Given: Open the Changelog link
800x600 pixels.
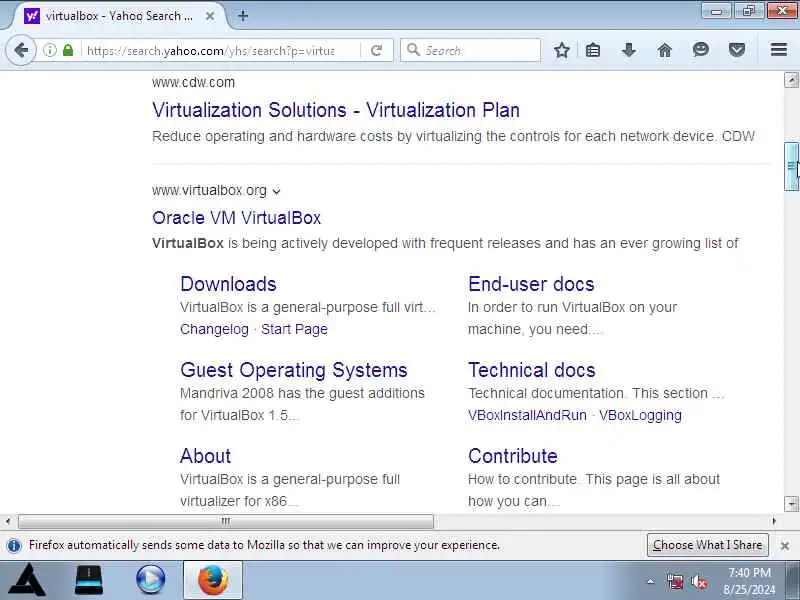Looking at the screenshot, I should 214,330.
